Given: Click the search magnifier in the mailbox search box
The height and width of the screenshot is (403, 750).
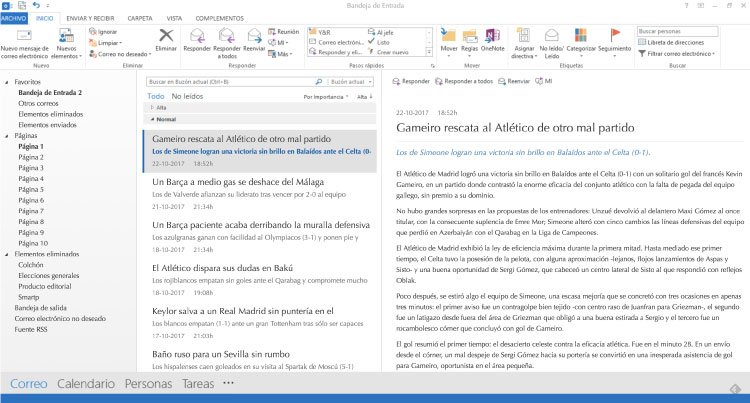Looking at the screenshot, I should pyautogui.click(x=319, y=82).
